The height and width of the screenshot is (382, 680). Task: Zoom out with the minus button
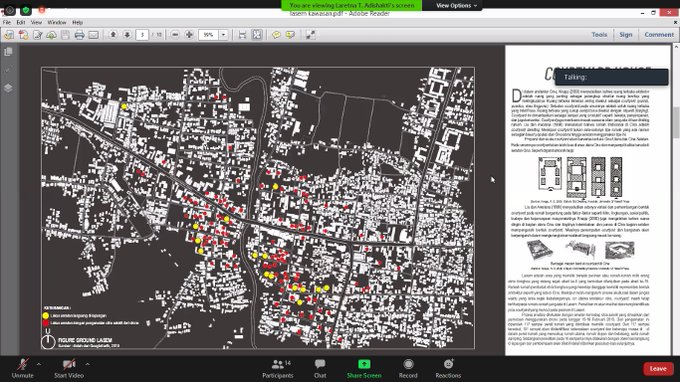pos(175,35)
